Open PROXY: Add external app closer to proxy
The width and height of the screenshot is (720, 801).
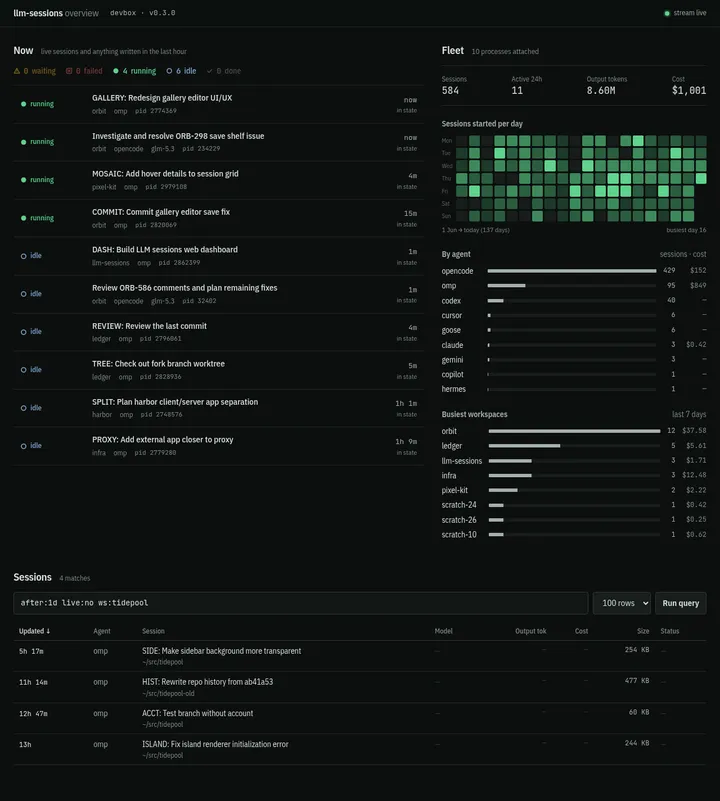click(x=218, y=446)
